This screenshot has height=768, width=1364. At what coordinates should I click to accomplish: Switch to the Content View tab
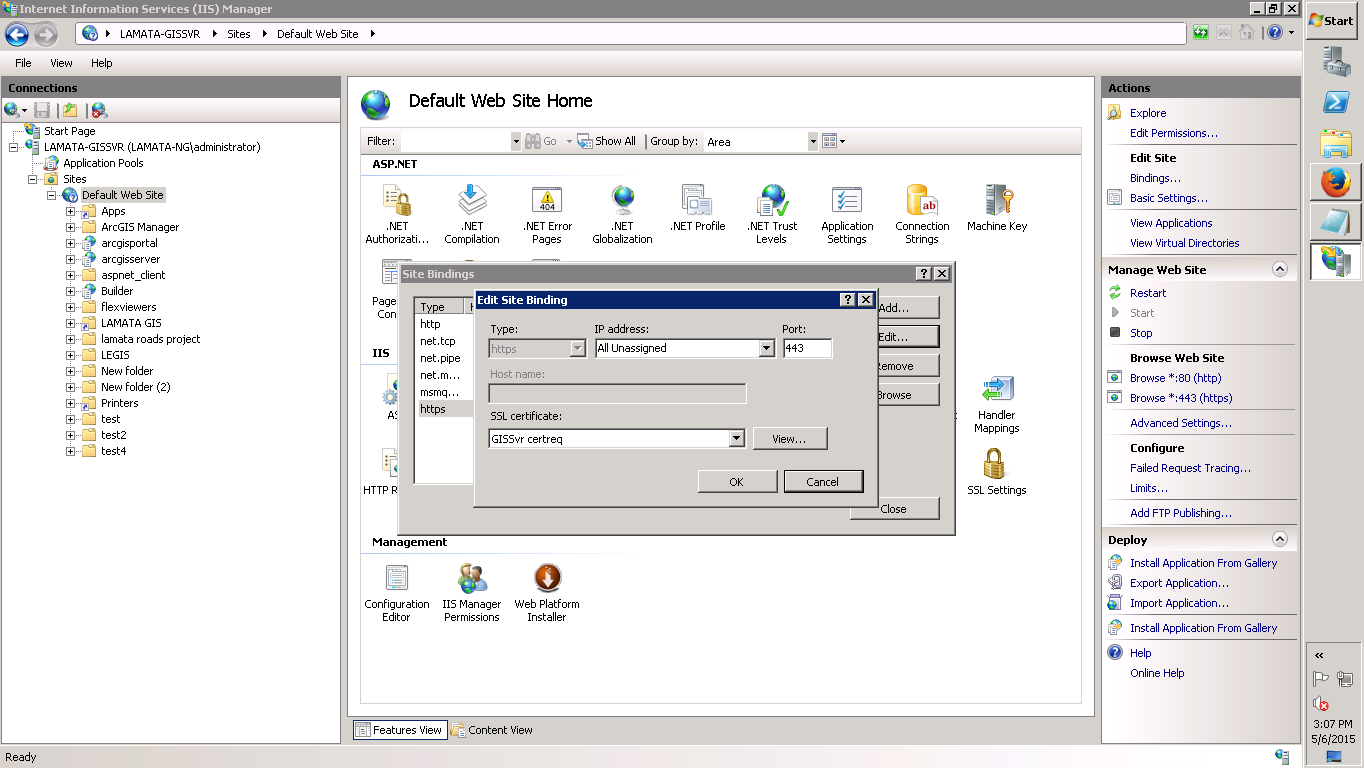point(492,730)
